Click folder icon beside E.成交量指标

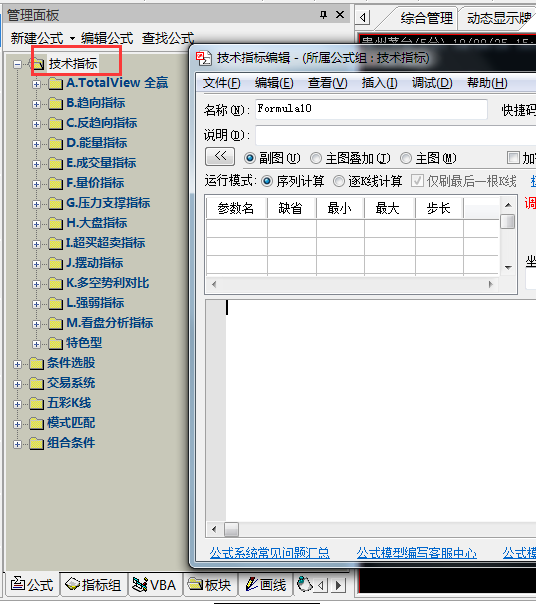[55, 164]
